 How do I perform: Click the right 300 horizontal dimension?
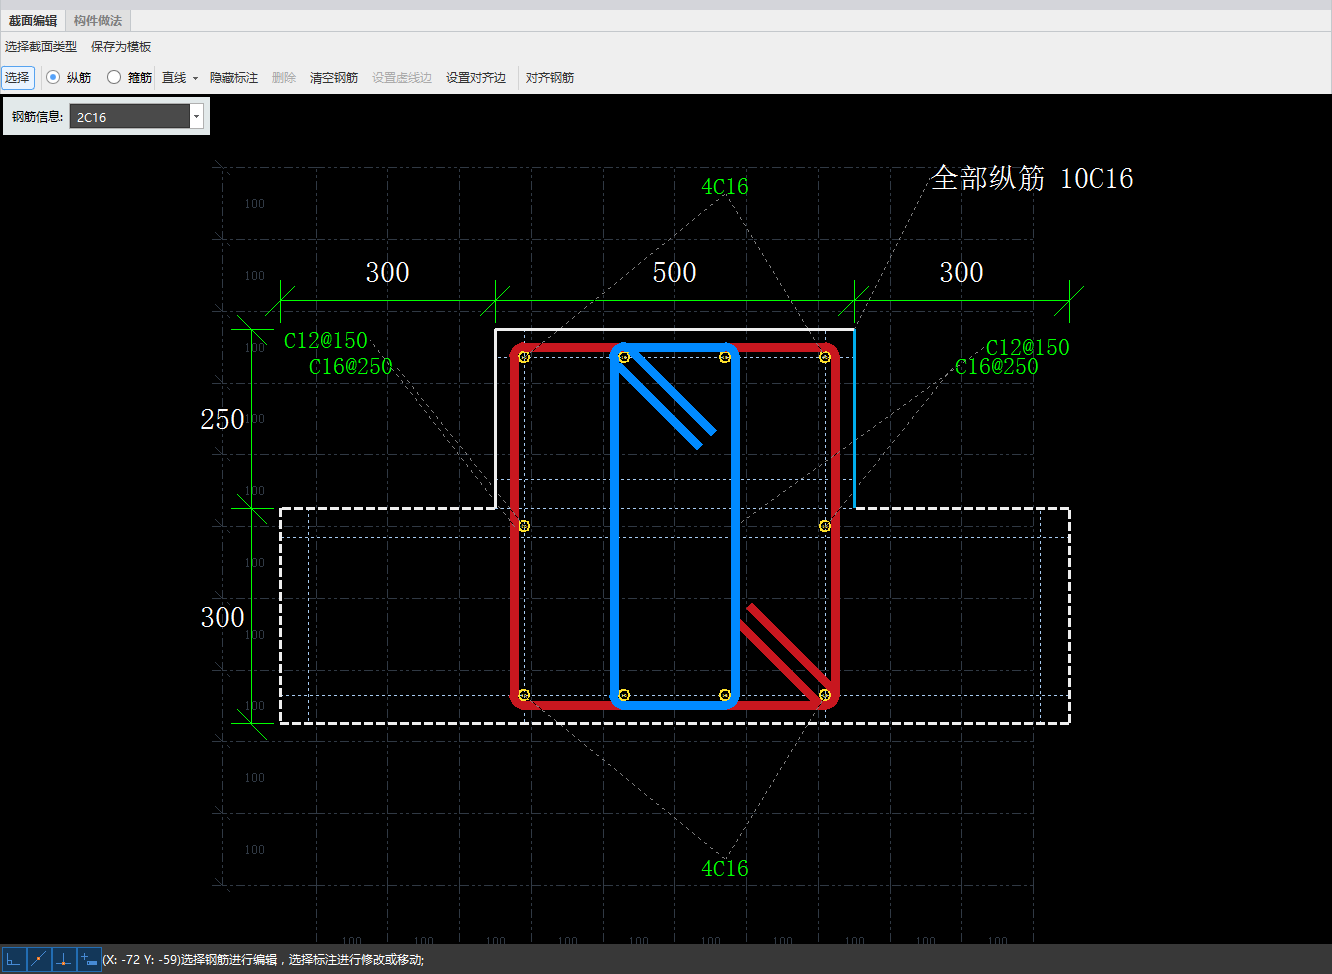pyautogui.click(x=962, y=272)
